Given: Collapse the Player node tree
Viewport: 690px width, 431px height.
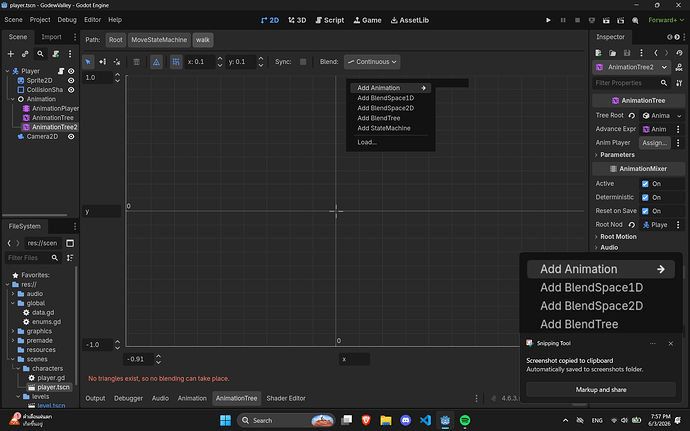Looking at the screenshot, I should coord(7,71).
